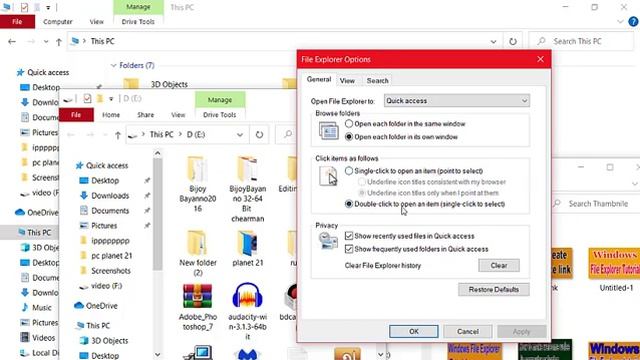Open quick access toolbar dropdown in D (E:) window
The width and height of the screenshot is (640, 360).
pos(111,99)
